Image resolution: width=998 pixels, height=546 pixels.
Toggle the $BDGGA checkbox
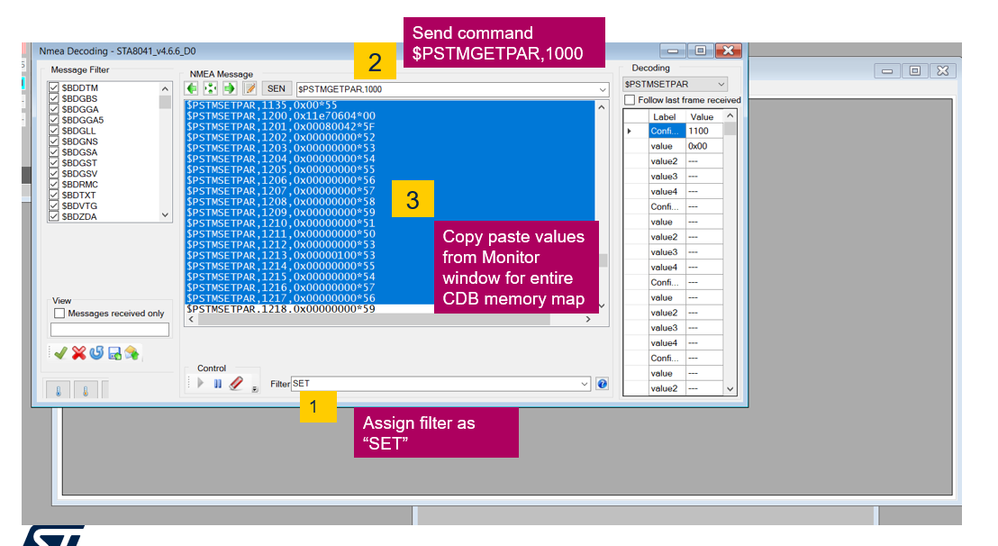coord(54,109)
